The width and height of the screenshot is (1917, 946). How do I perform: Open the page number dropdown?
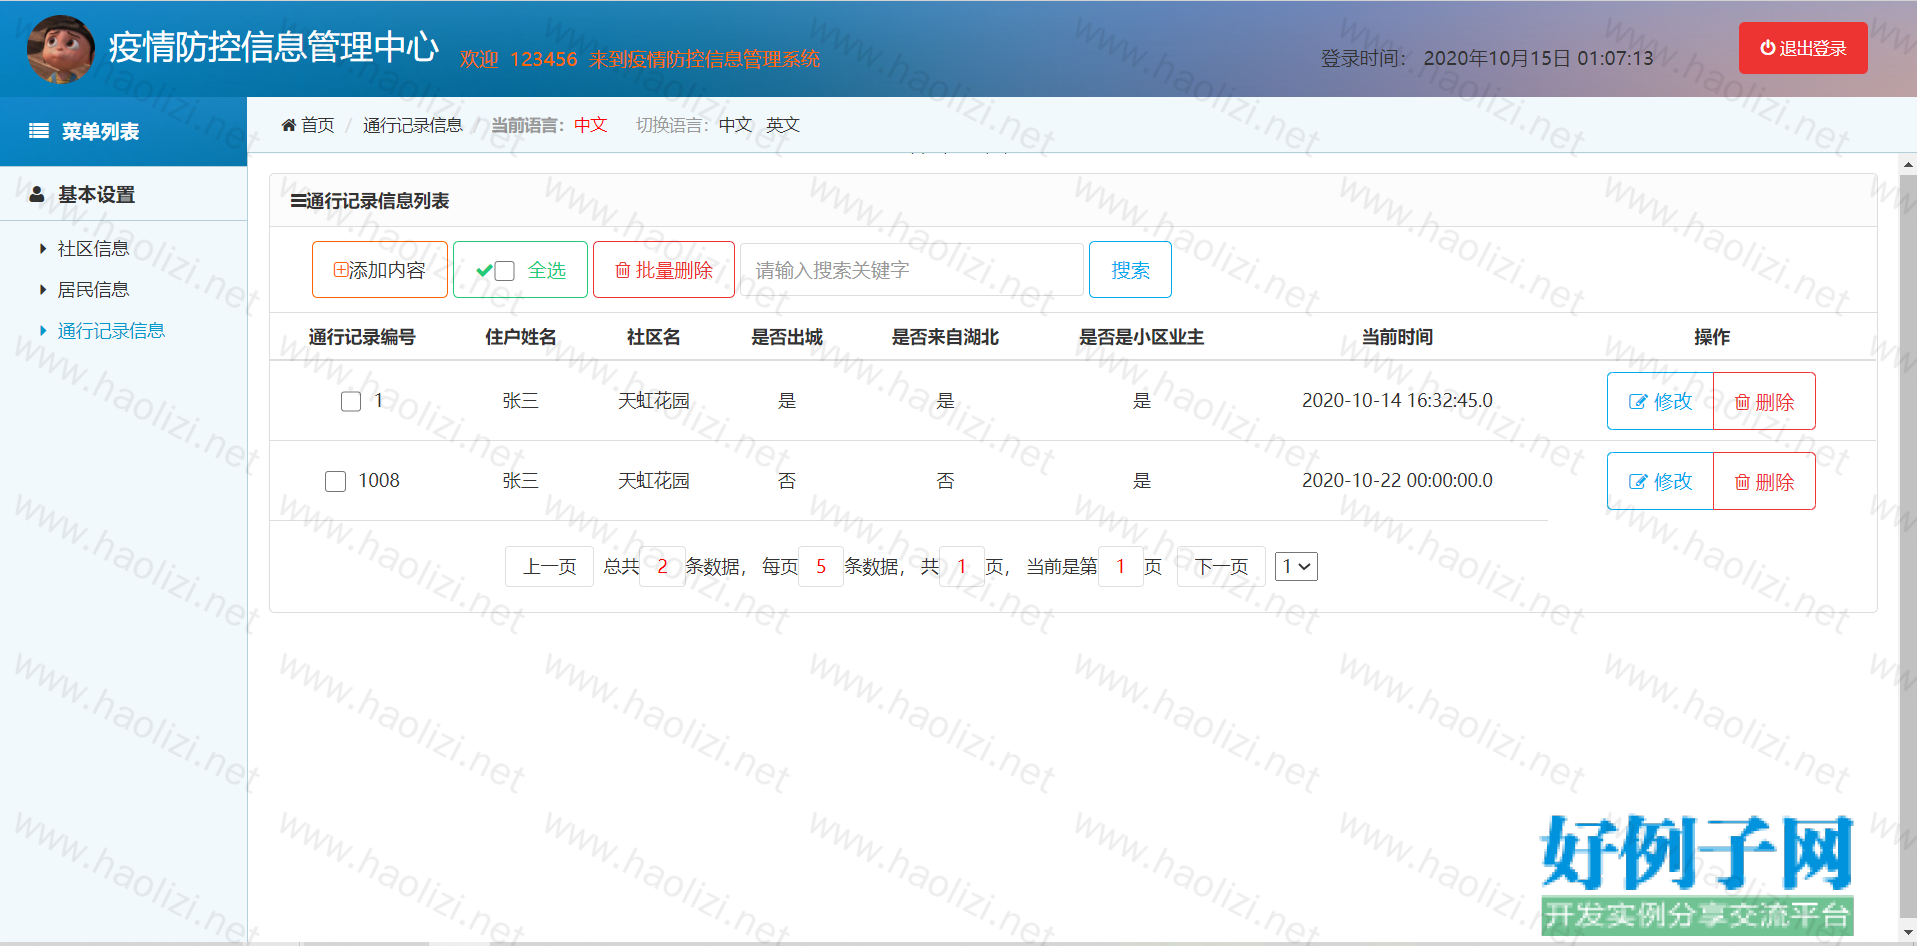(1296, 567)
